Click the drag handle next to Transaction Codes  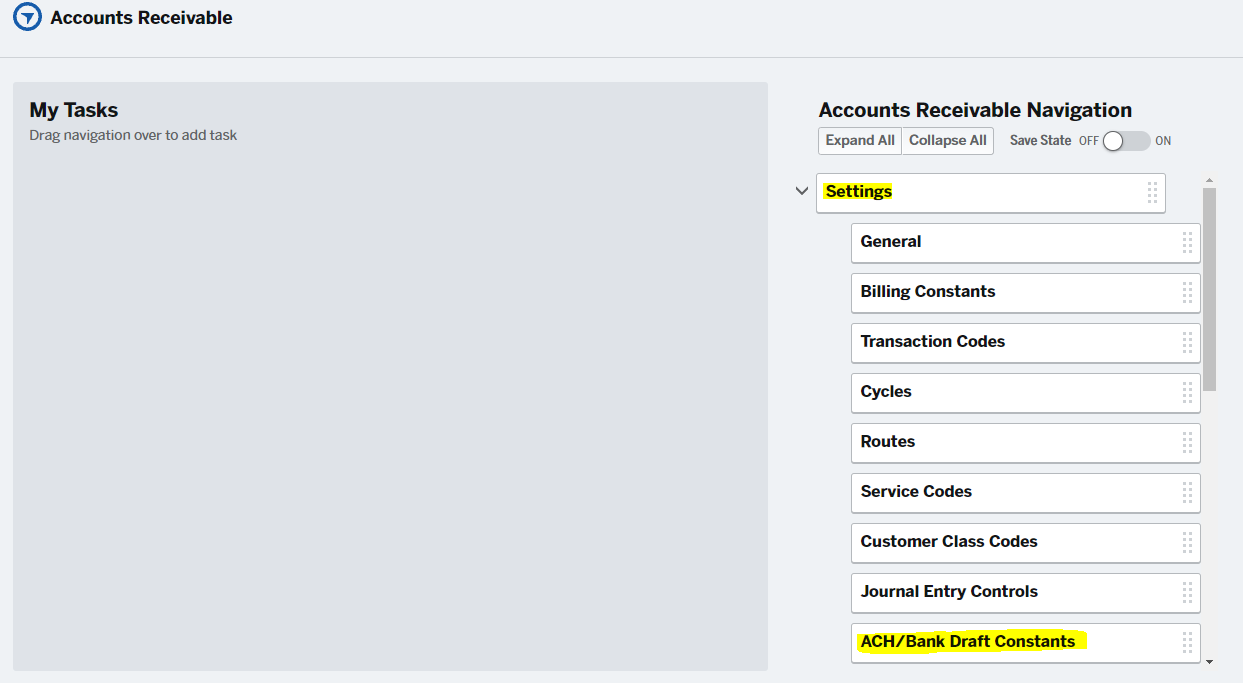coord(1186,342)
